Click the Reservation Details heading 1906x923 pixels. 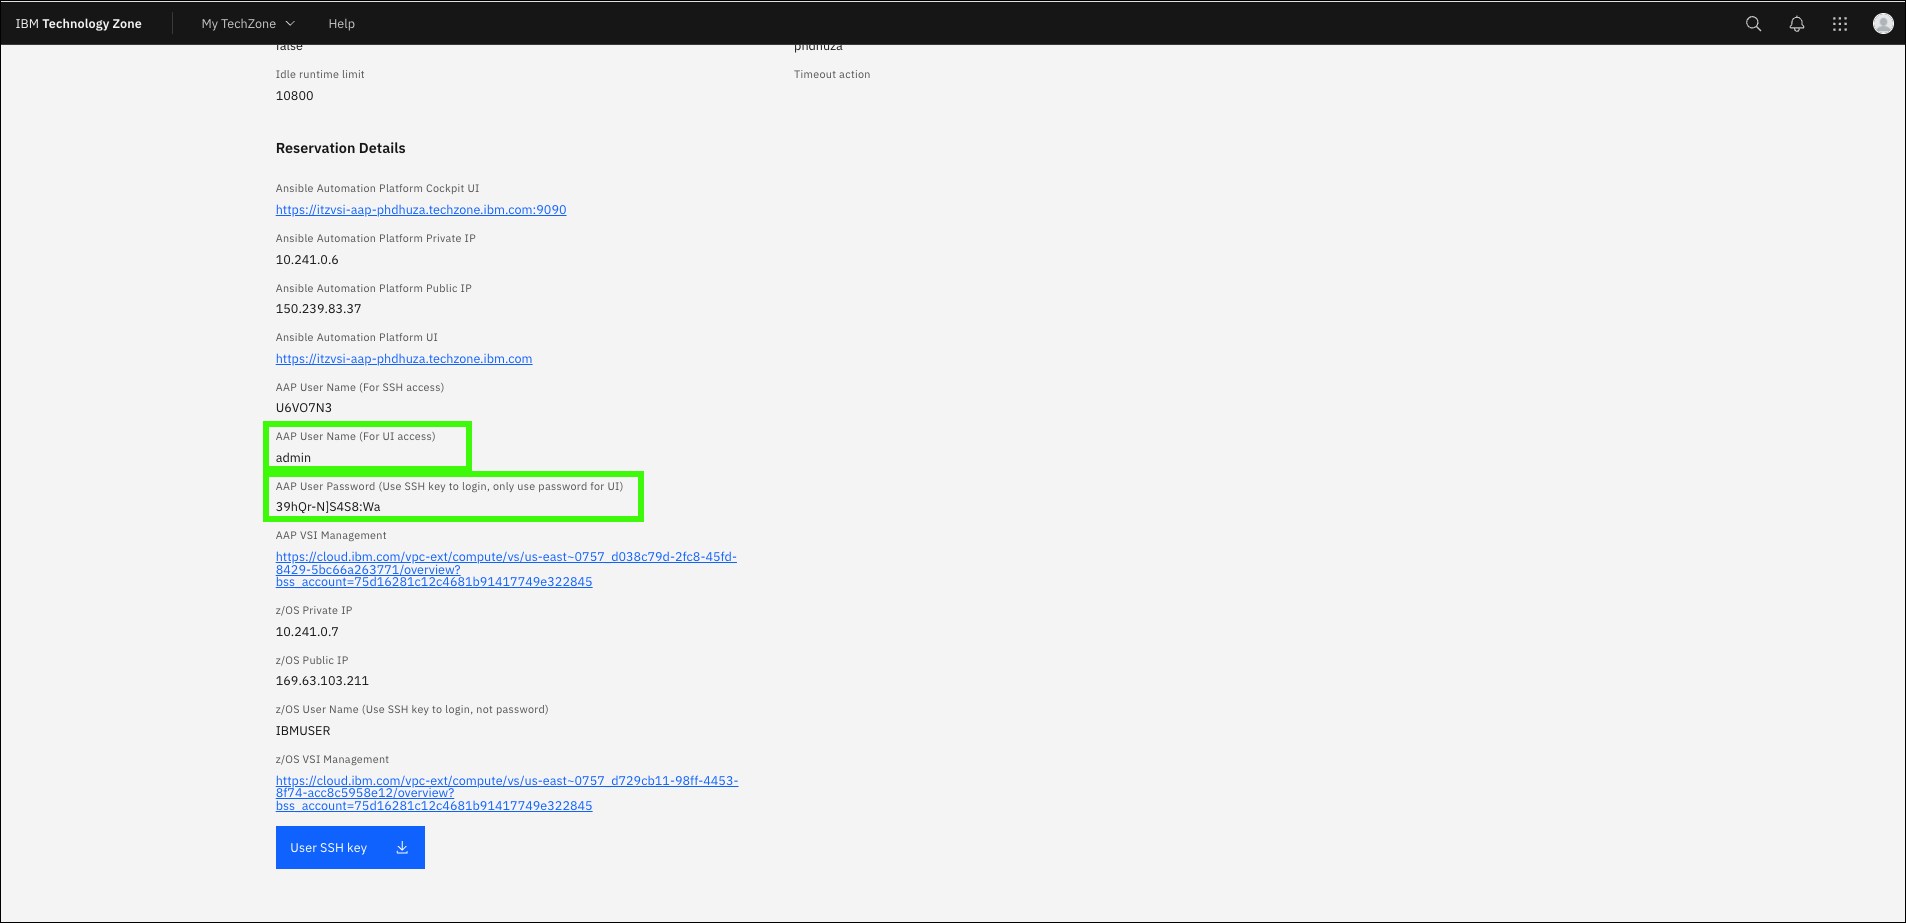(x=340, y=148)
